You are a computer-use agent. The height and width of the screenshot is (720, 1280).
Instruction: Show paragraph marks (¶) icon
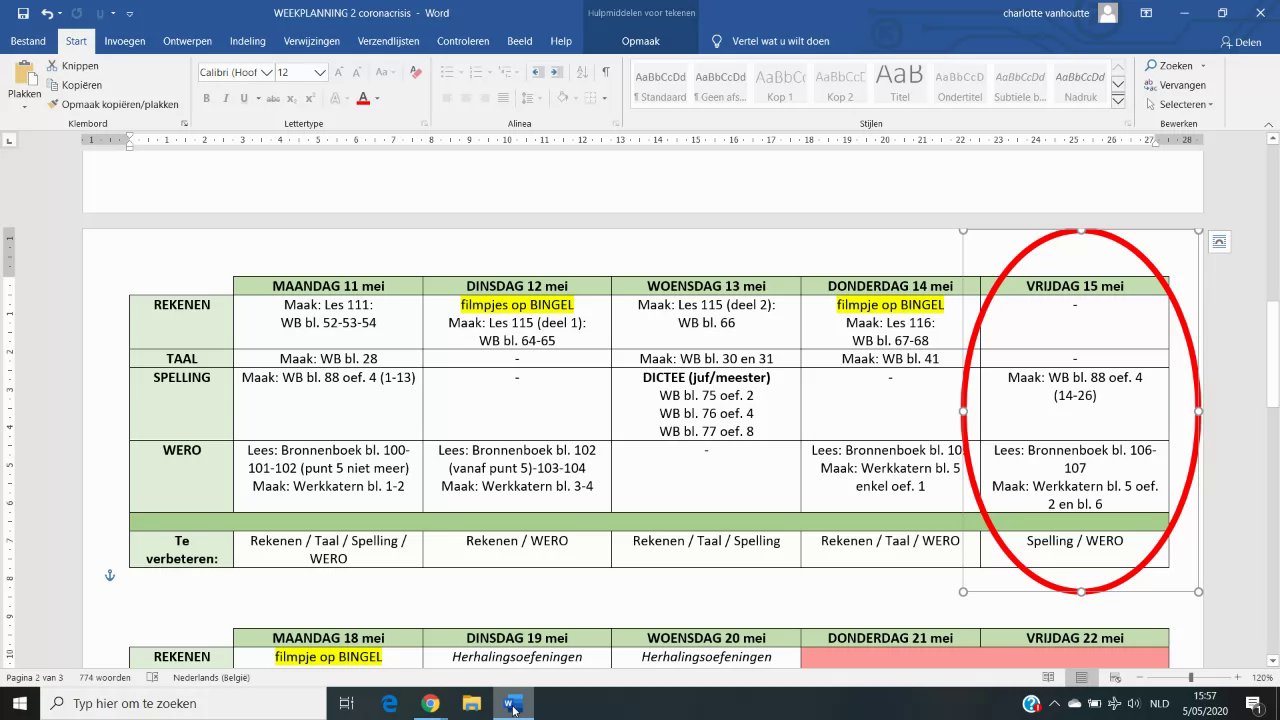click(606, 72)
